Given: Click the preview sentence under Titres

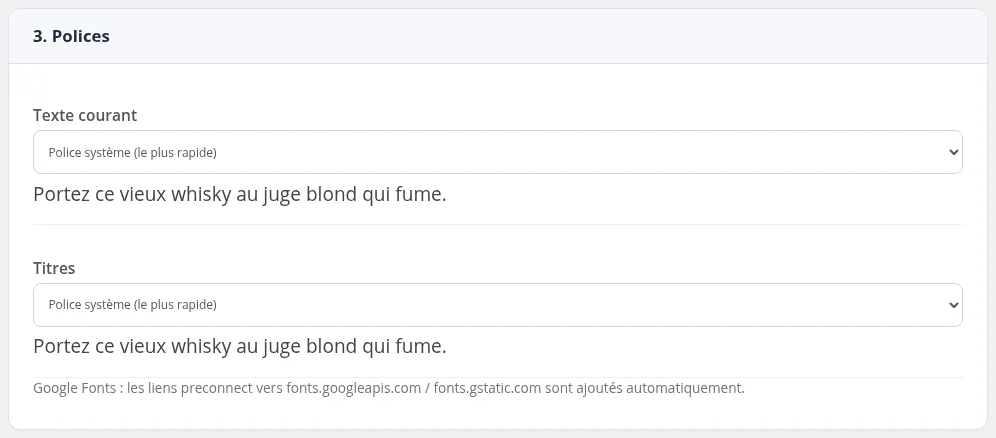Looking at the screenshot, I should (x=239, y=347).
